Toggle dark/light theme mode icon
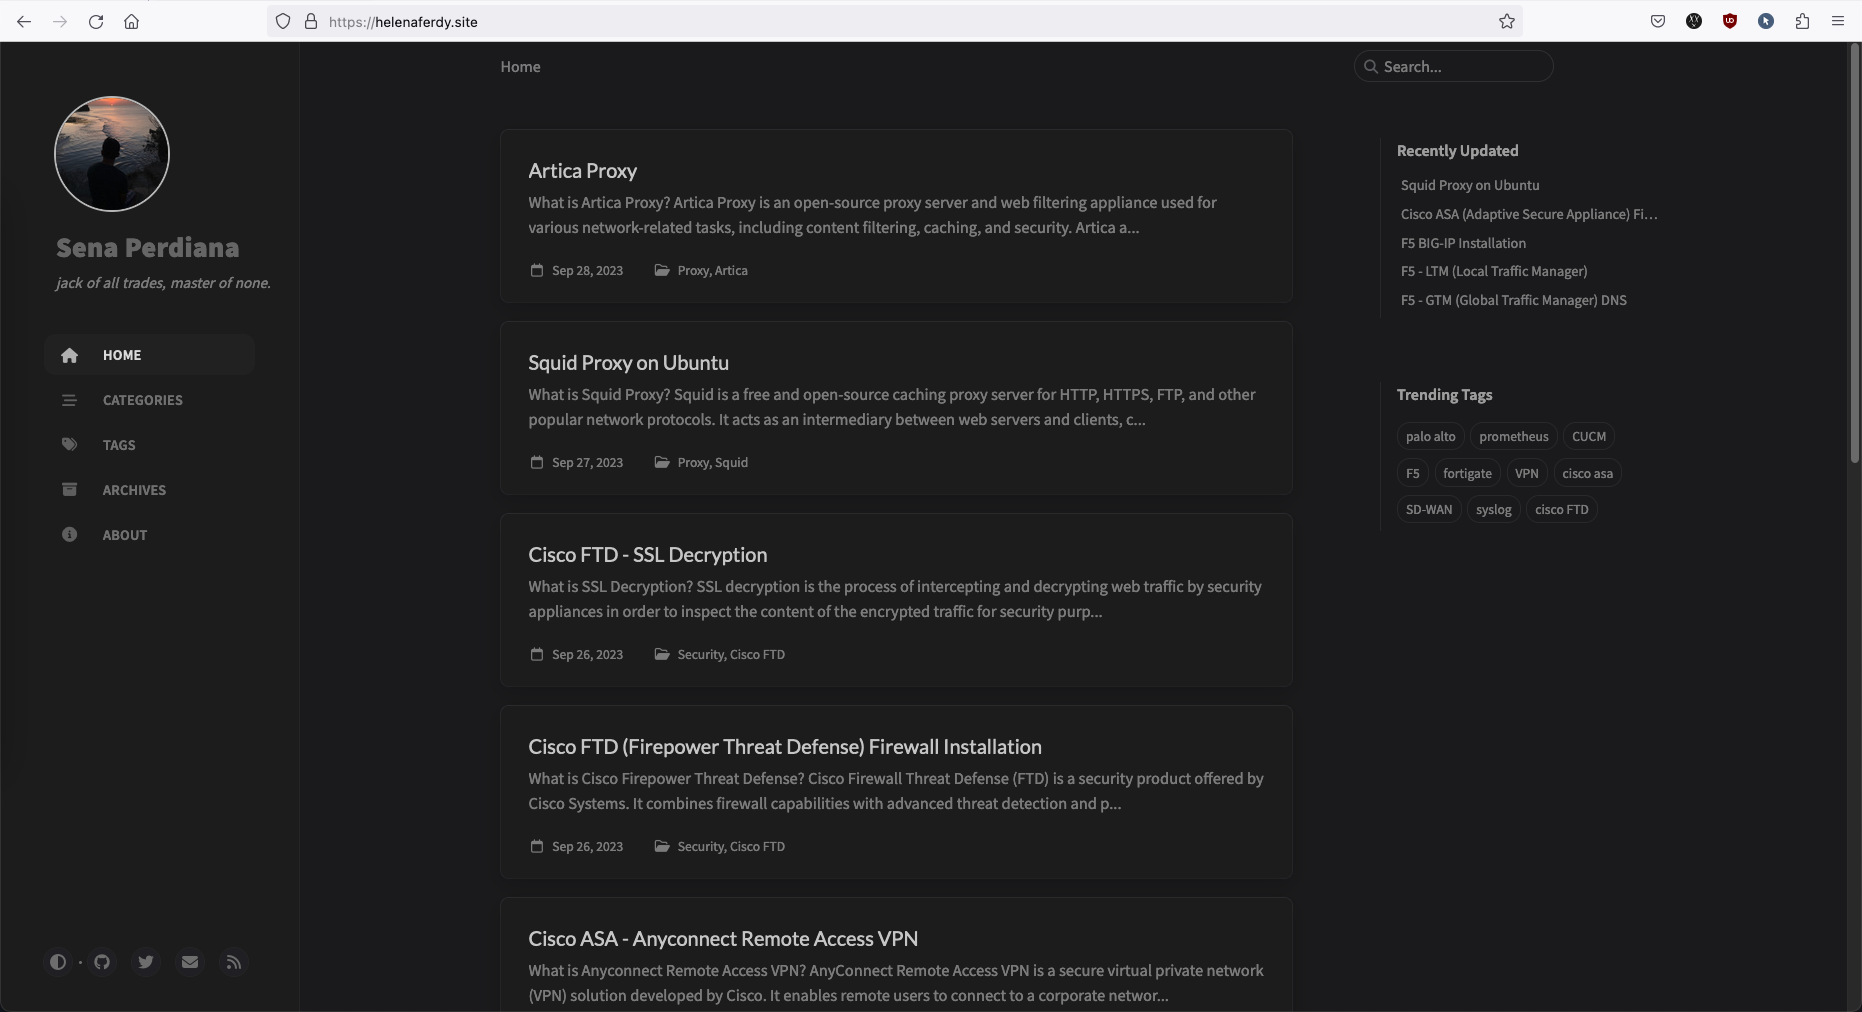The width and height of the screenshot is (1862, 1012). point(58,962)
